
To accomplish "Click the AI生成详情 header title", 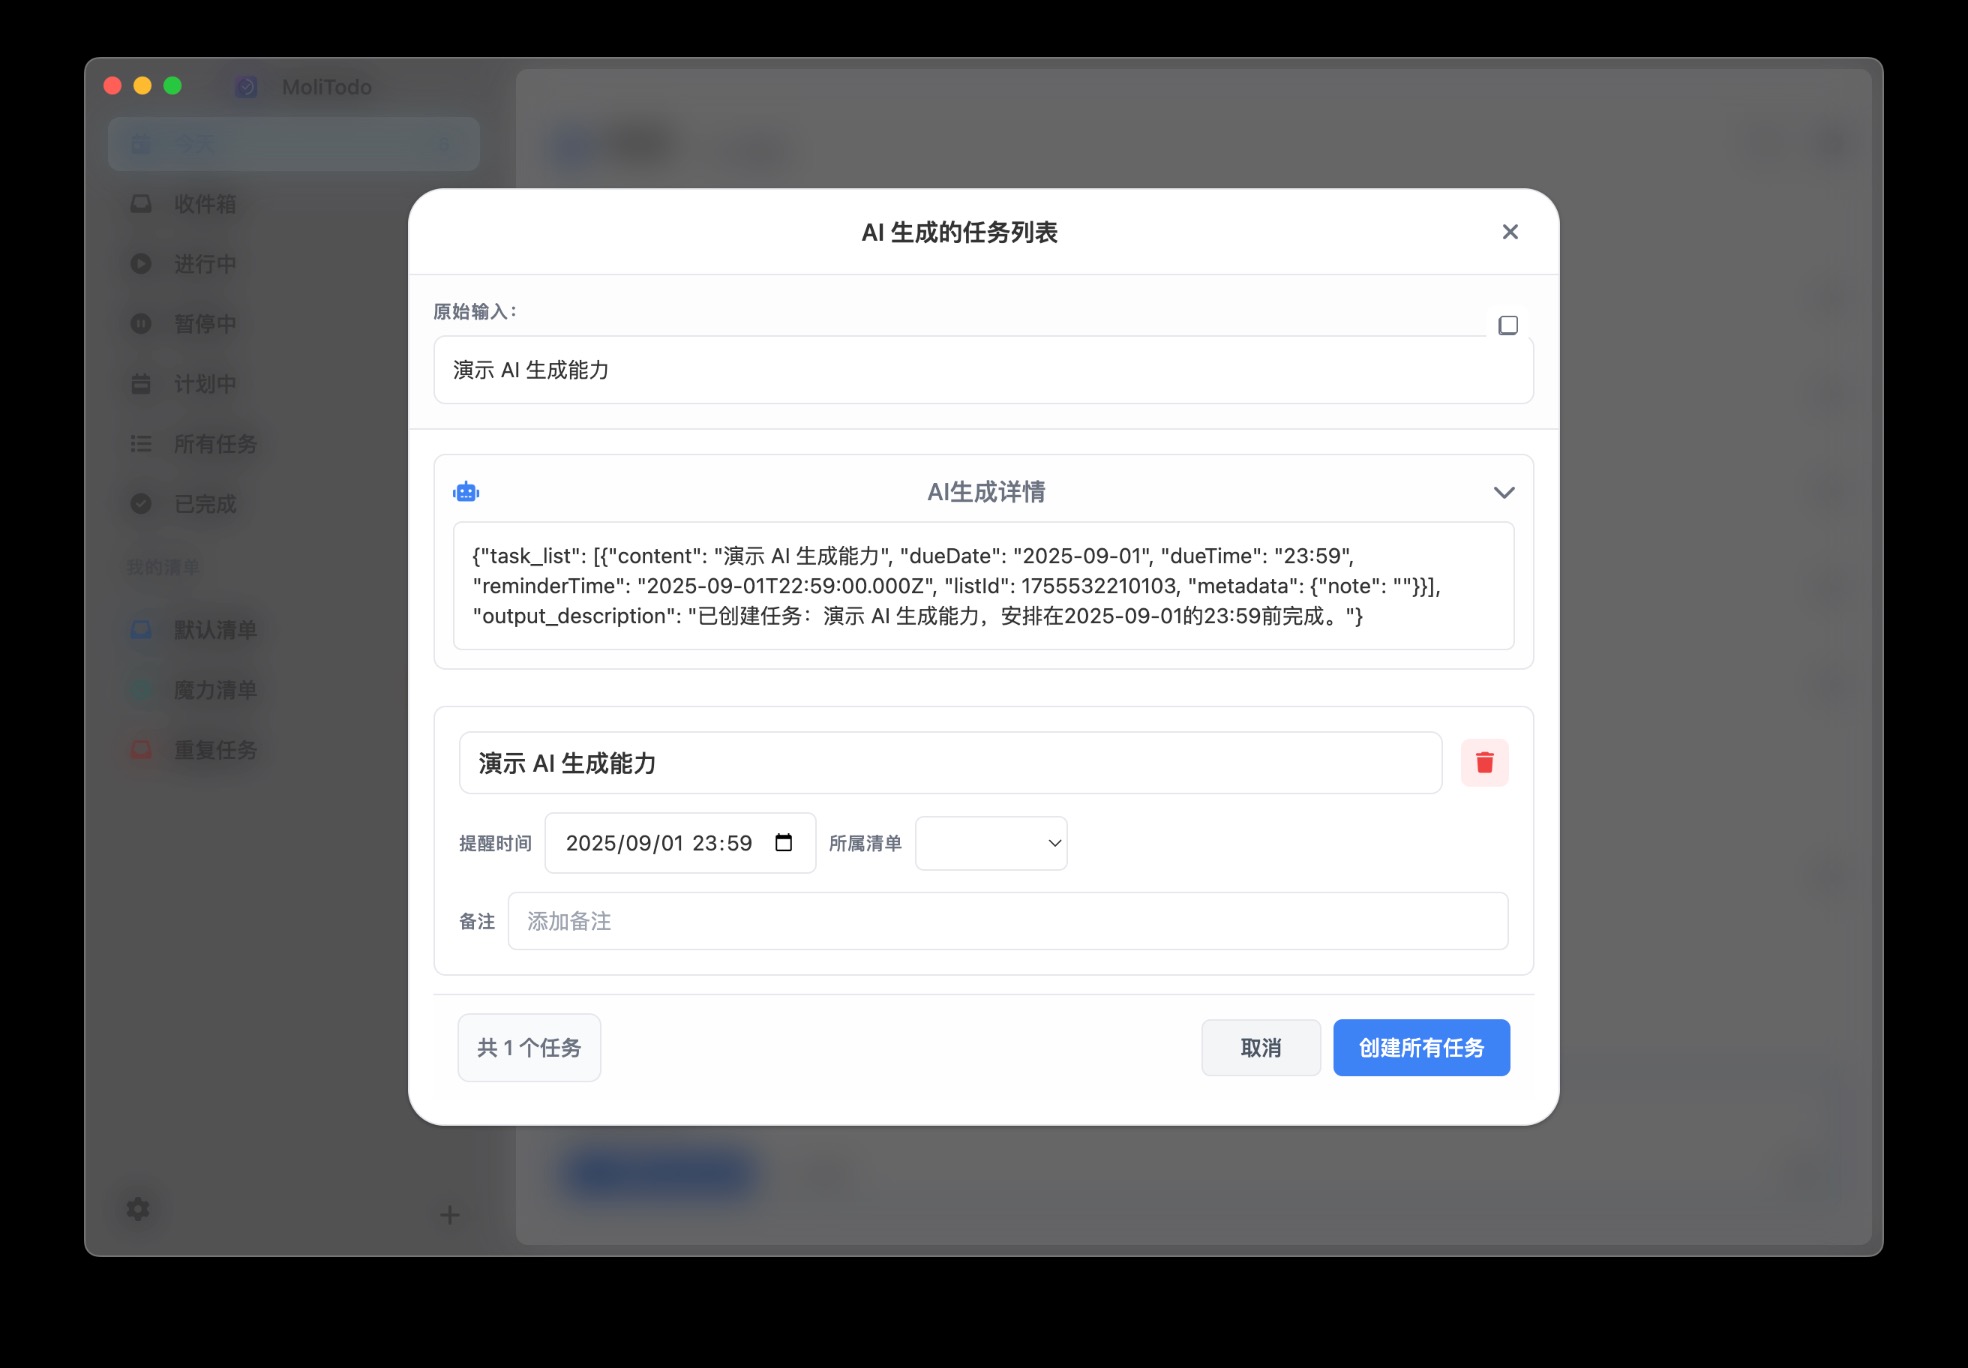I will (x=986, y=492).
